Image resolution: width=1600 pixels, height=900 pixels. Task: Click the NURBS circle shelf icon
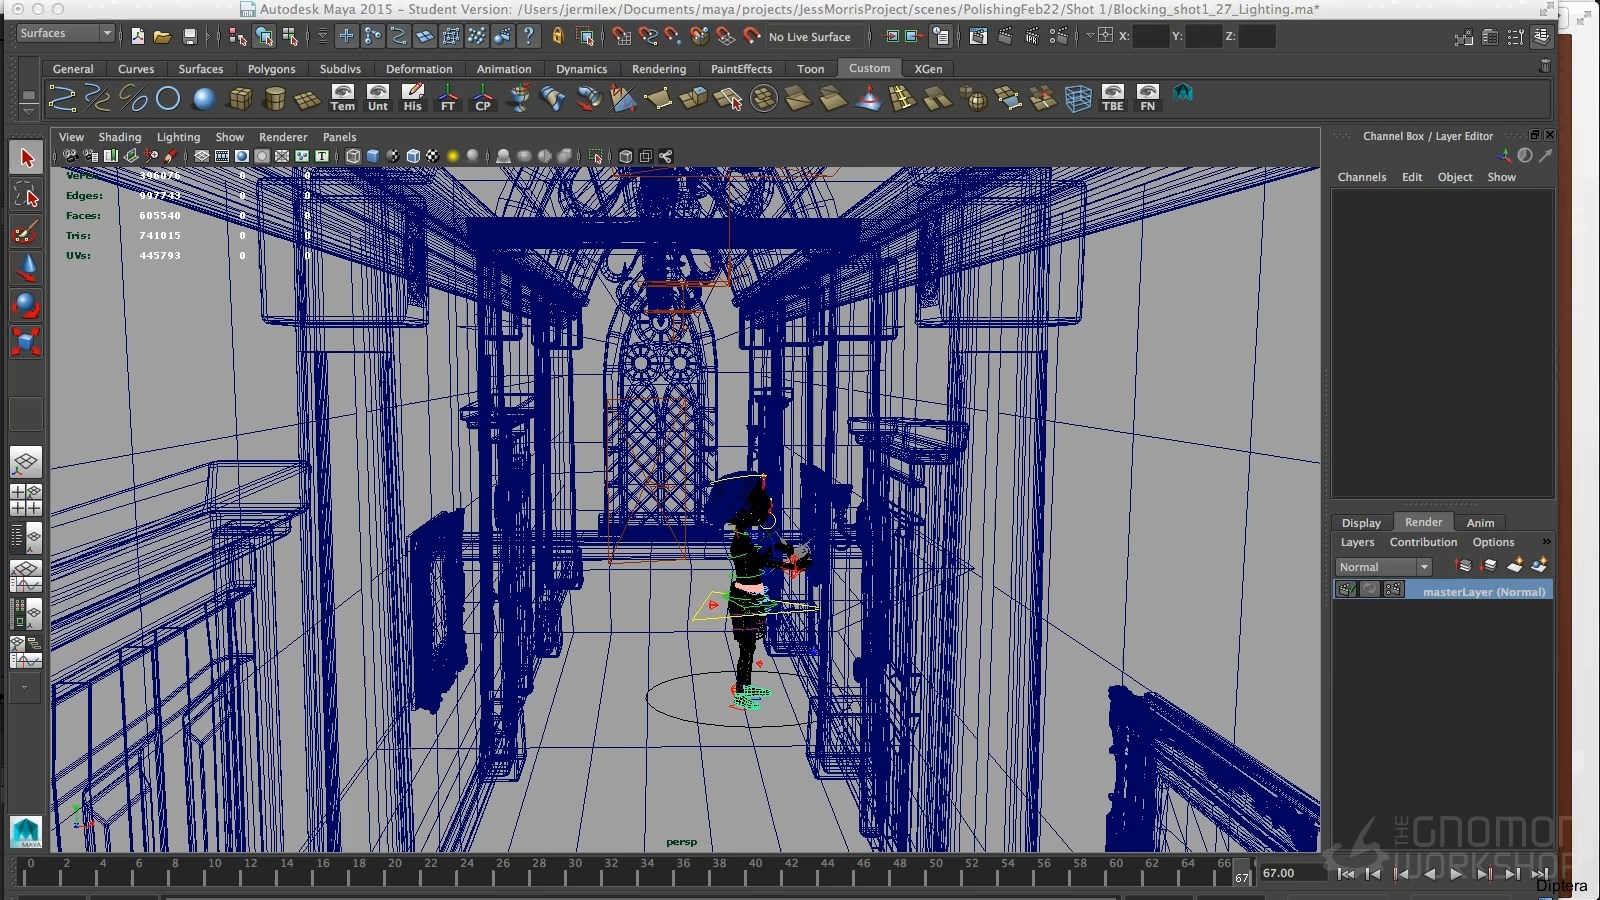[168, 98]
